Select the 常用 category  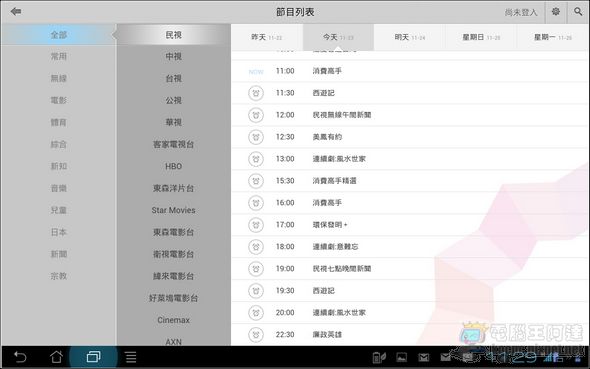pos(59,56)
